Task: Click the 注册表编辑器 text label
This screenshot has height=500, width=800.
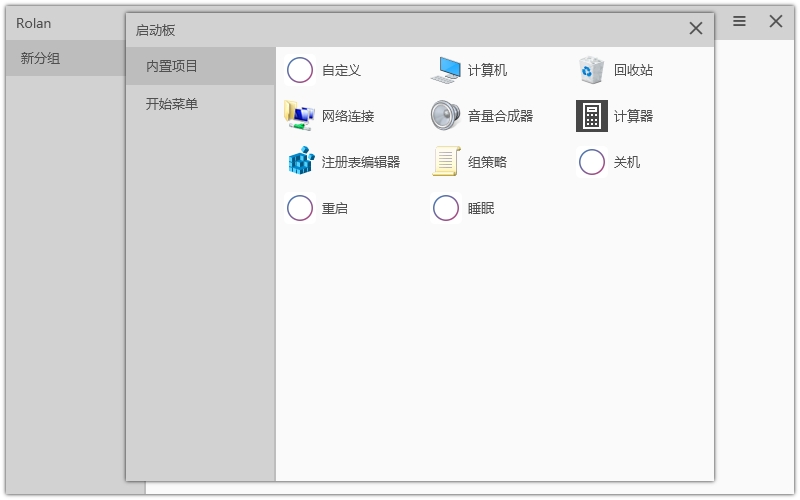Action: pos(361,162)
